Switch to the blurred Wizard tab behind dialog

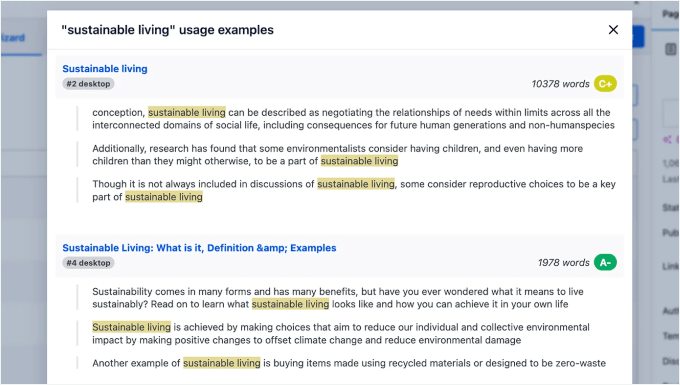click(13, 38)
